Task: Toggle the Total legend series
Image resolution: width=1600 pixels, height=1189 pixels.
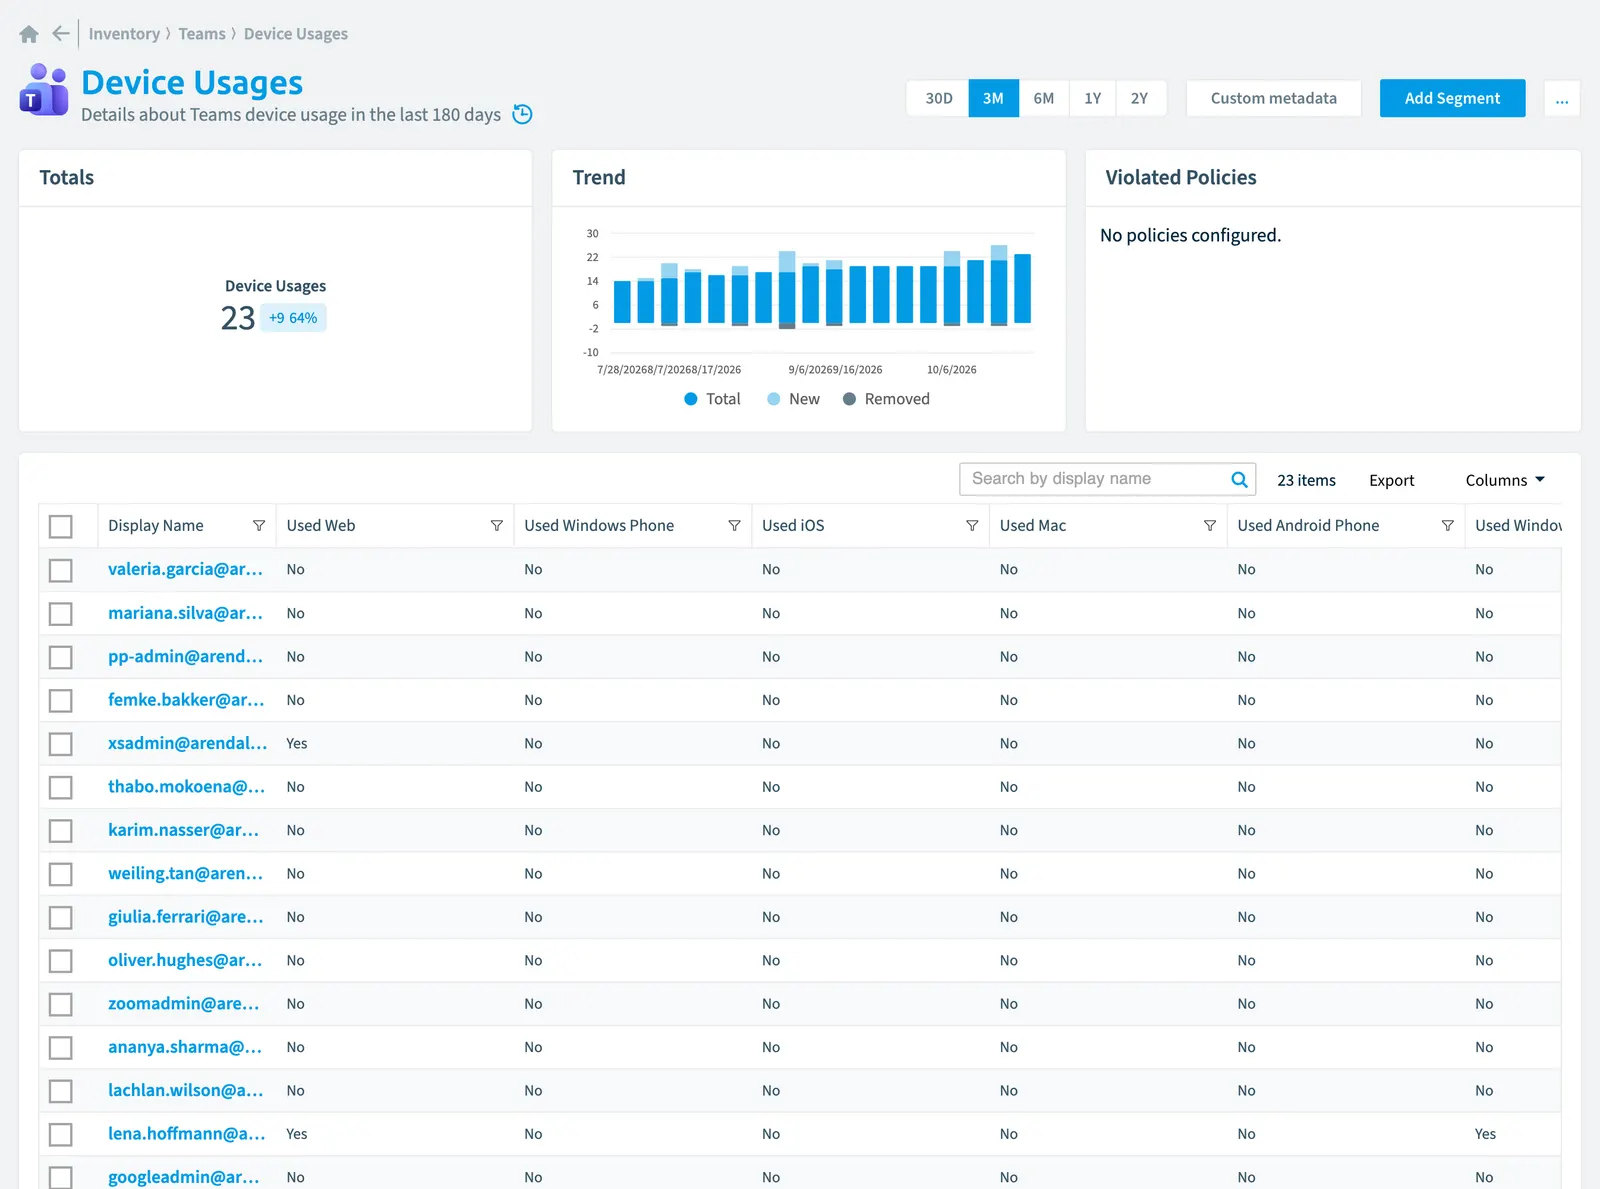Action: click(712, 399)
